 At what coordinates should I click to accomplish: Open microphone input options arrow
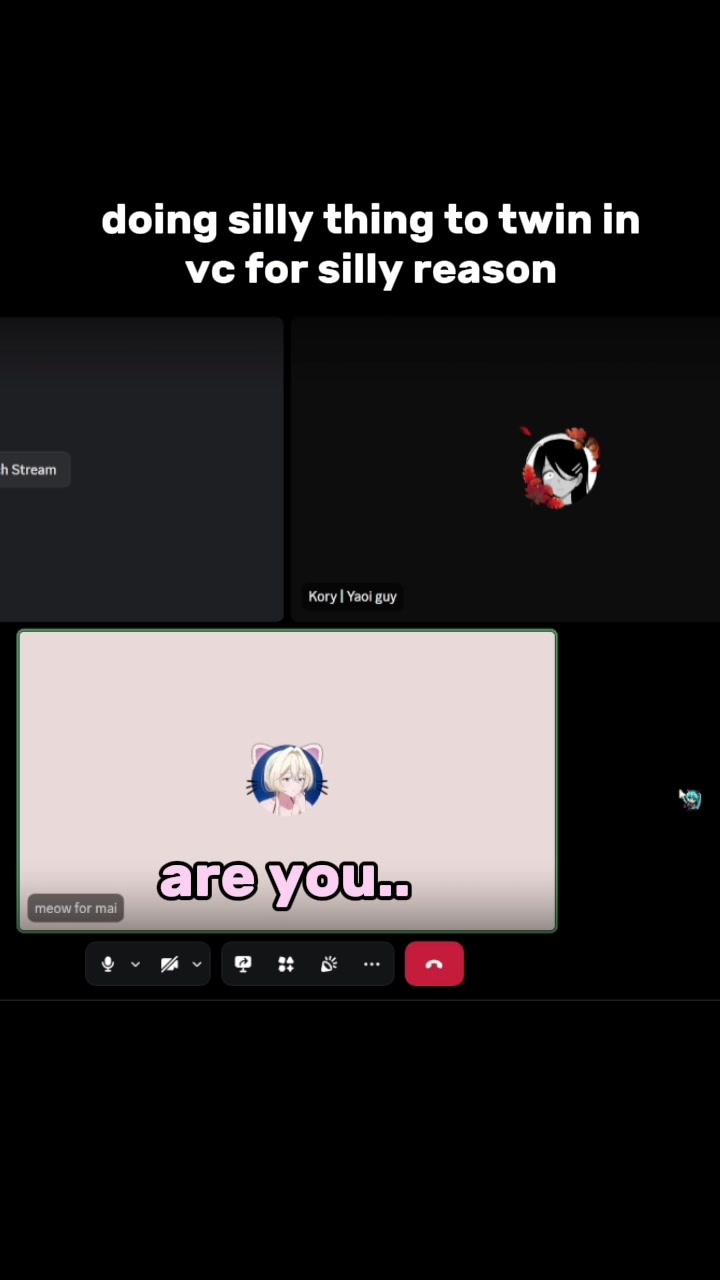[136, 964]
